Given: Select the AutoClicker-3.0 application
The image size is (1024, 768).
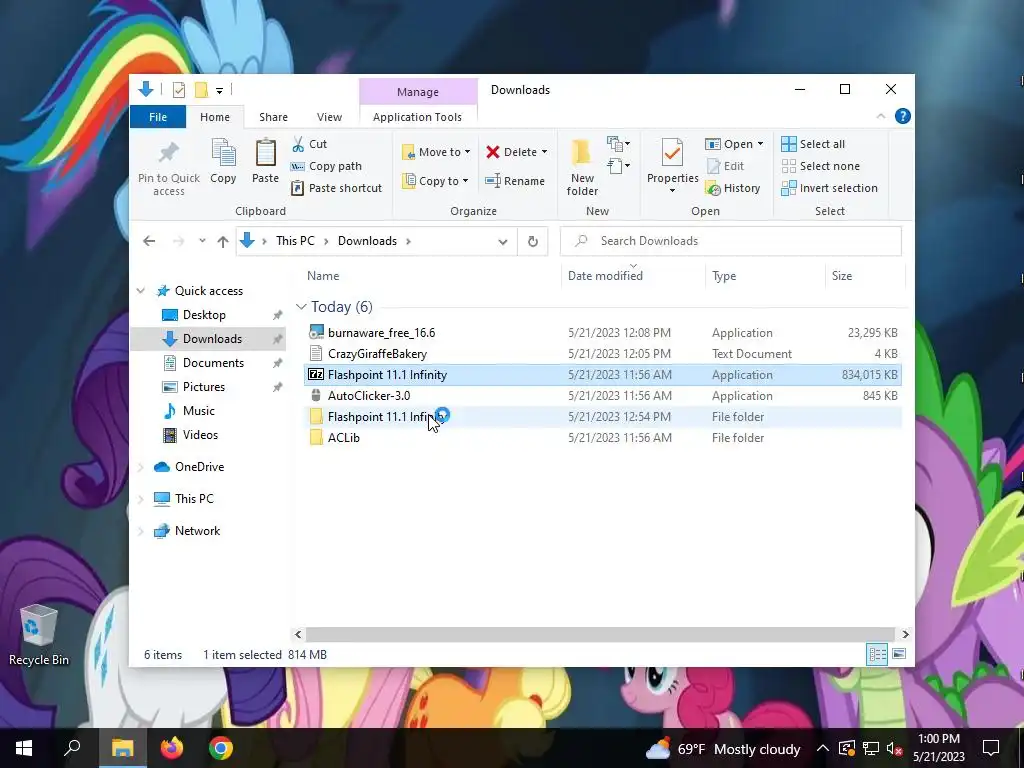Looking at the screenshot, I should [603, 396].
